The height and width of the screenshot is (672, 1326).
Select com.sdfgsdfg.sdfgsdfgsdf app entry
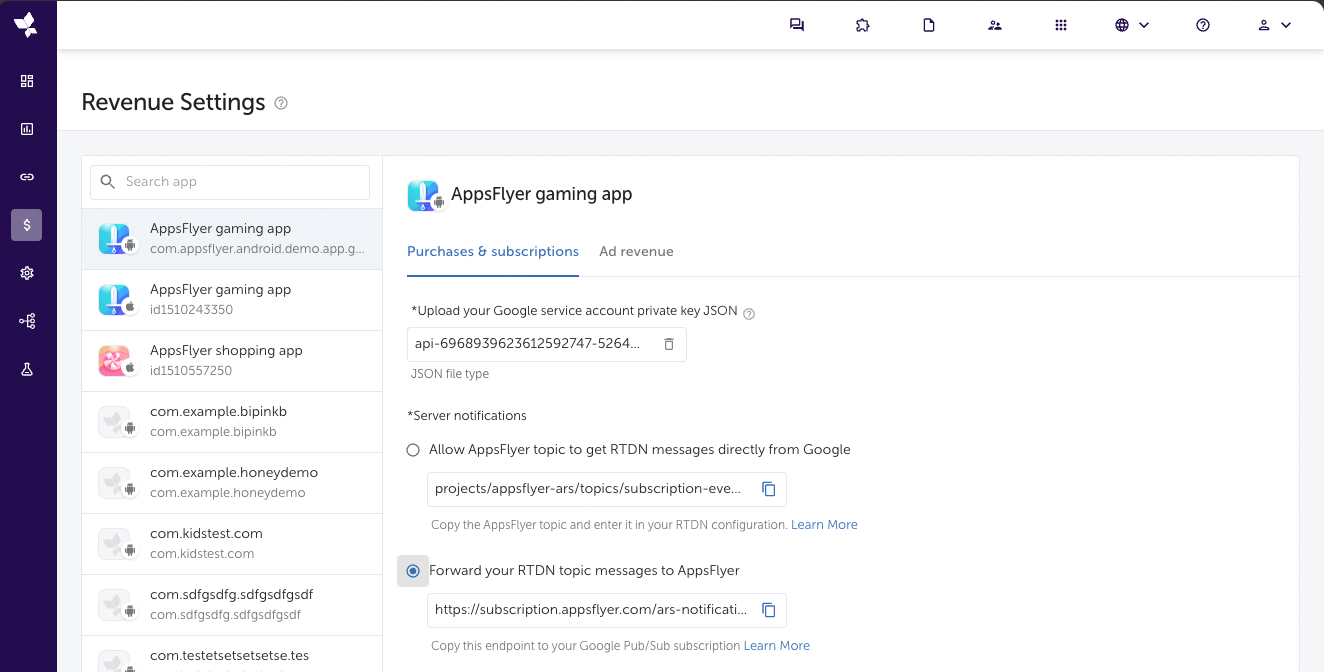[x=232, y=605]
